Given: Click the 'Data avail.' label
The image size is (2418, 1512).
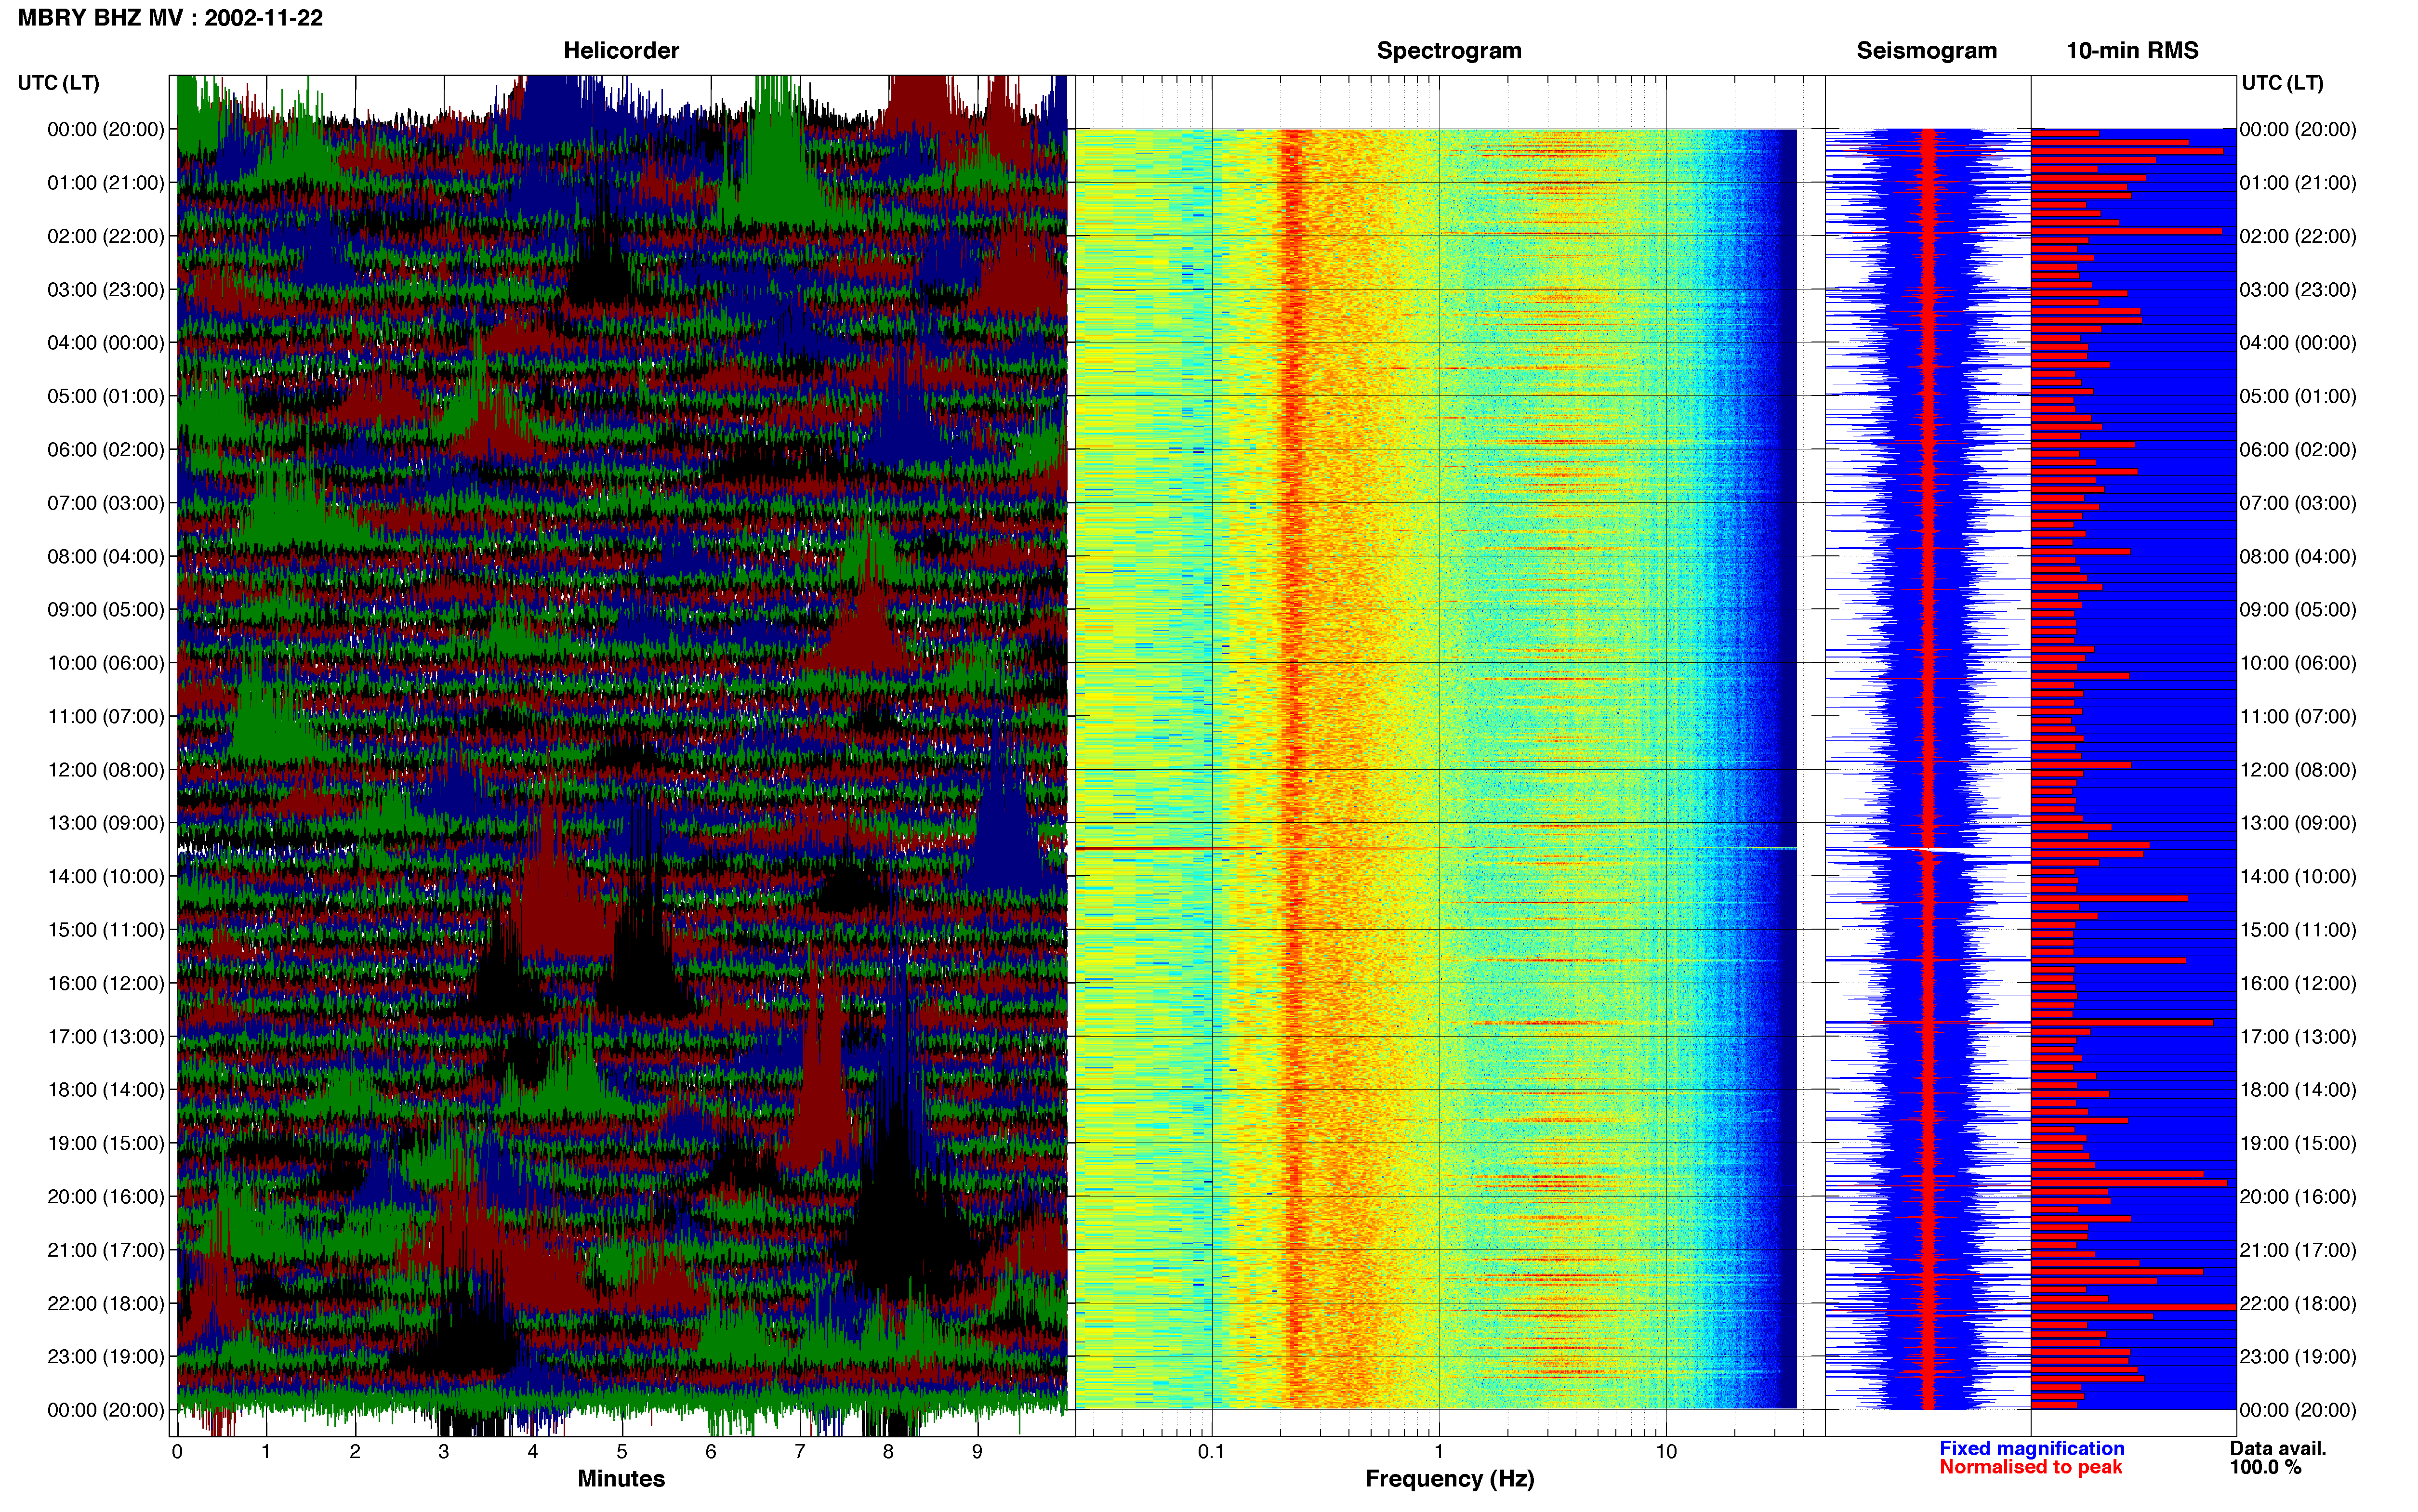Looking at the screenshot, I should (2277, 1449).
